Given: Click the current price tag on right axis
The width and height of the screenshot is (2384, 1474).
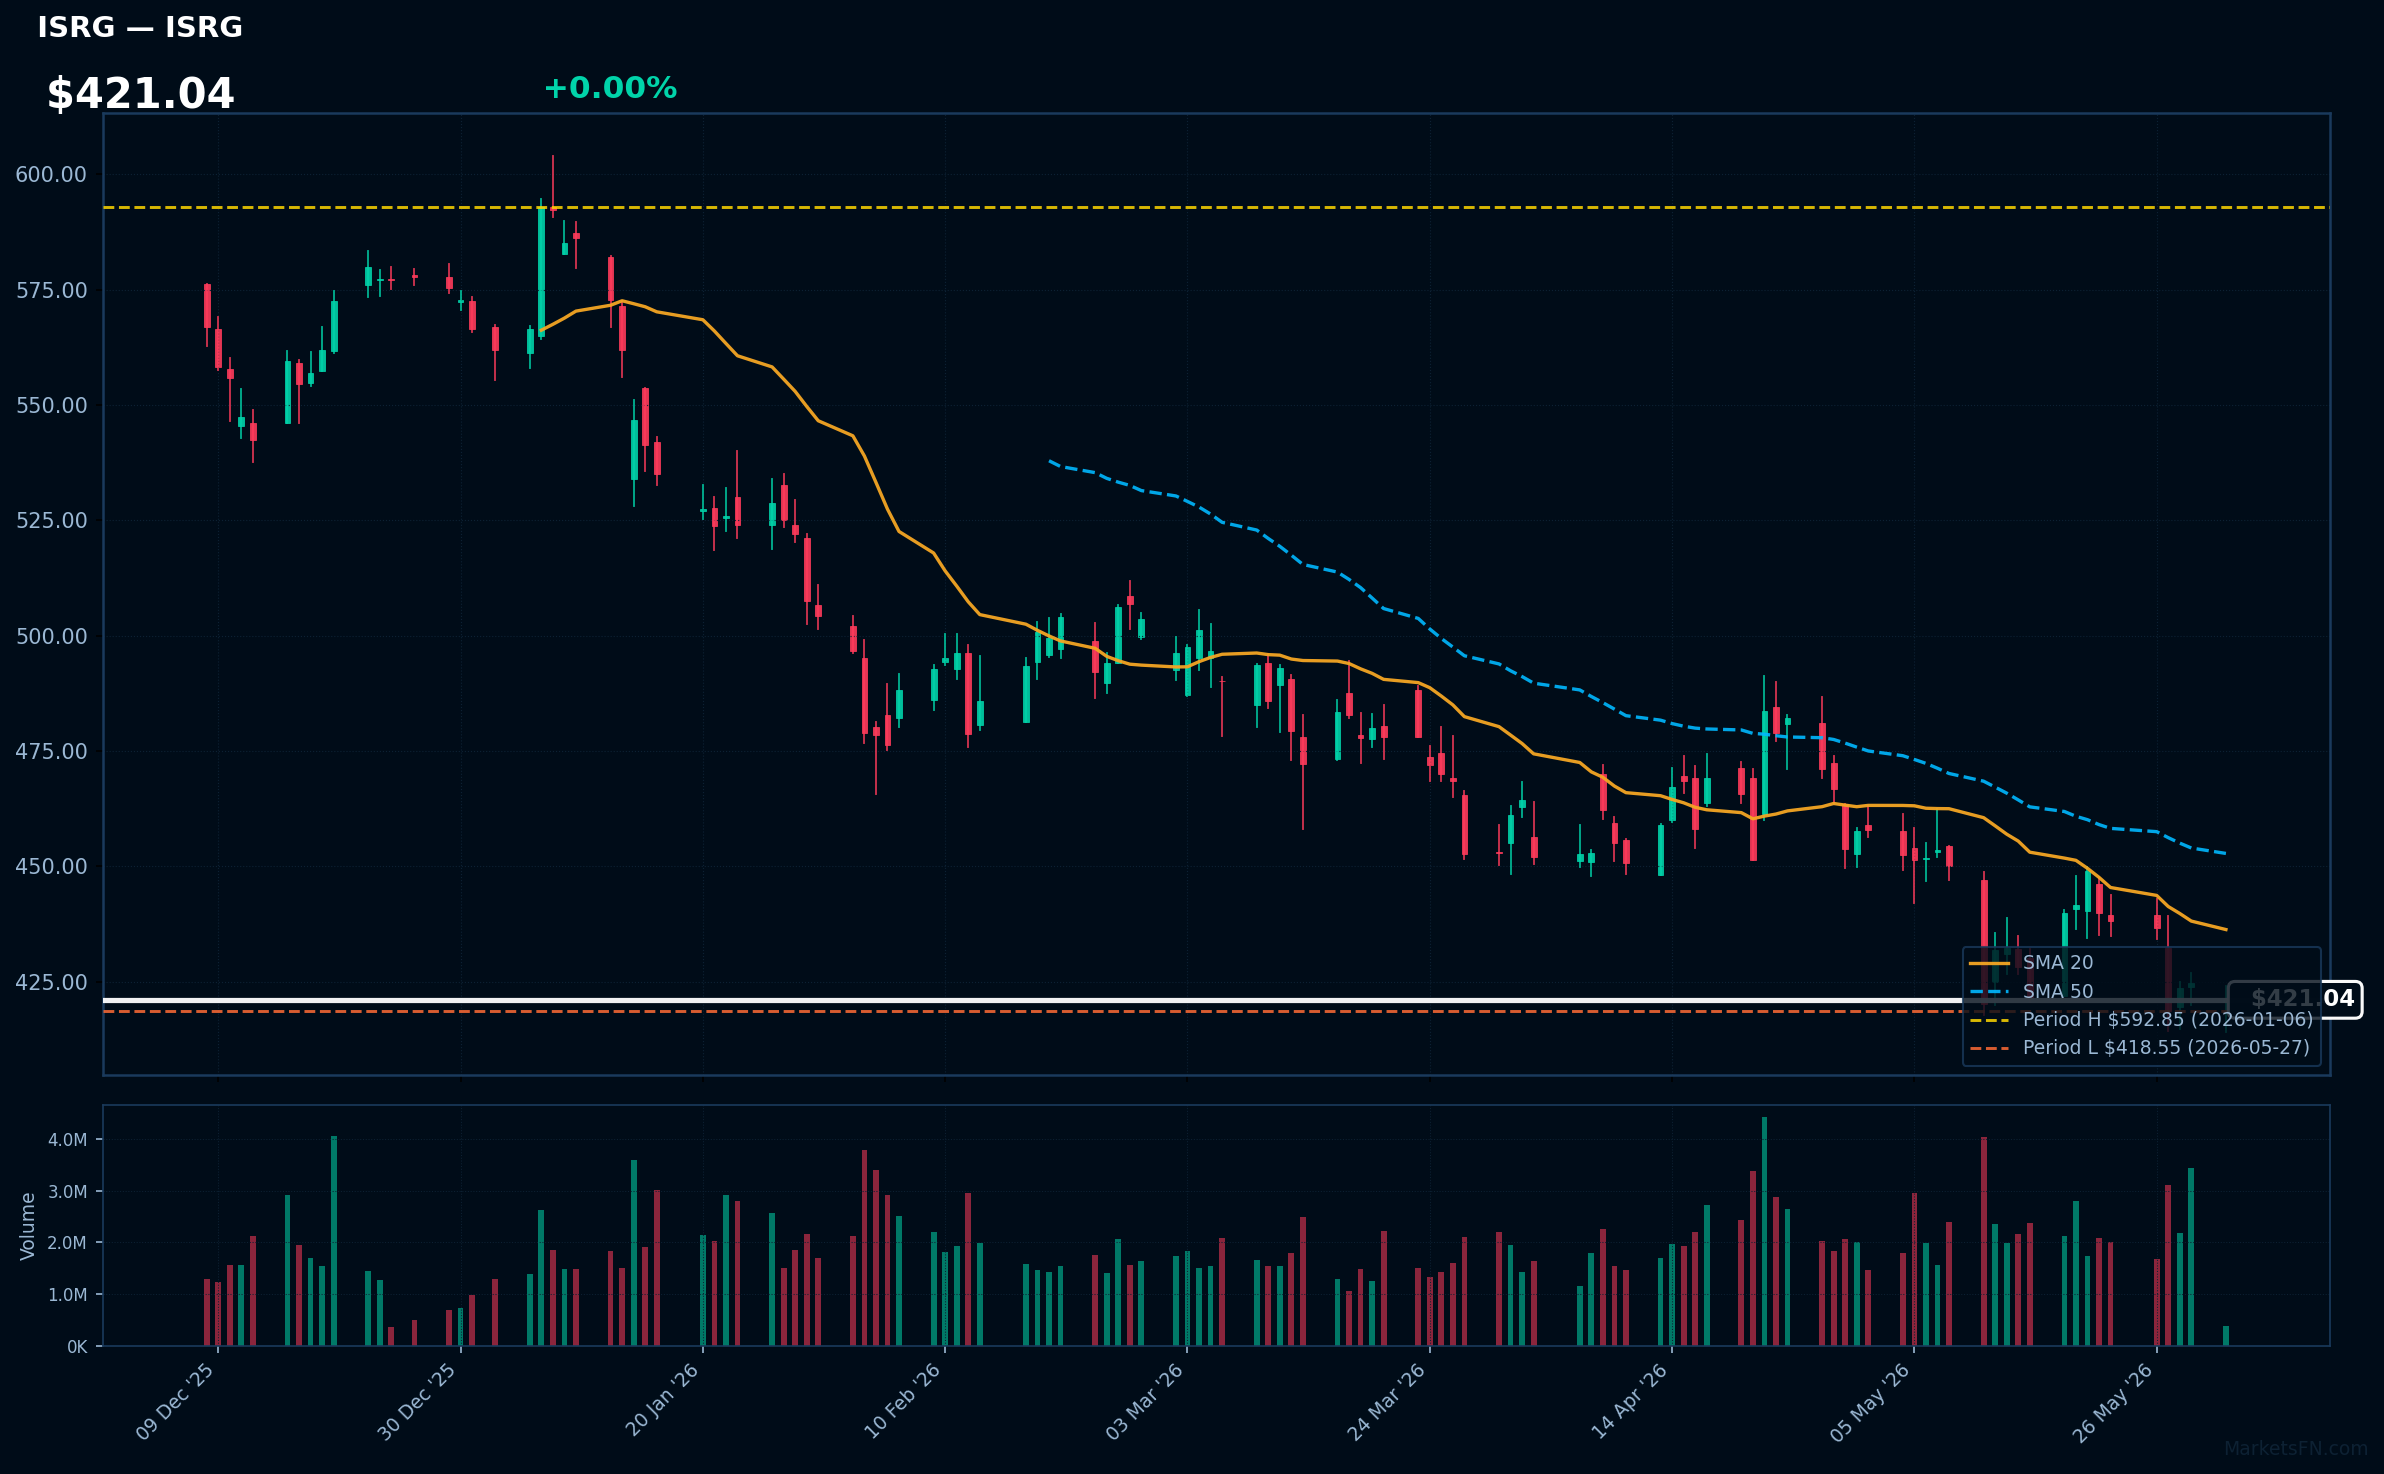Looking at the screenshot, I should pos(2295,999).
